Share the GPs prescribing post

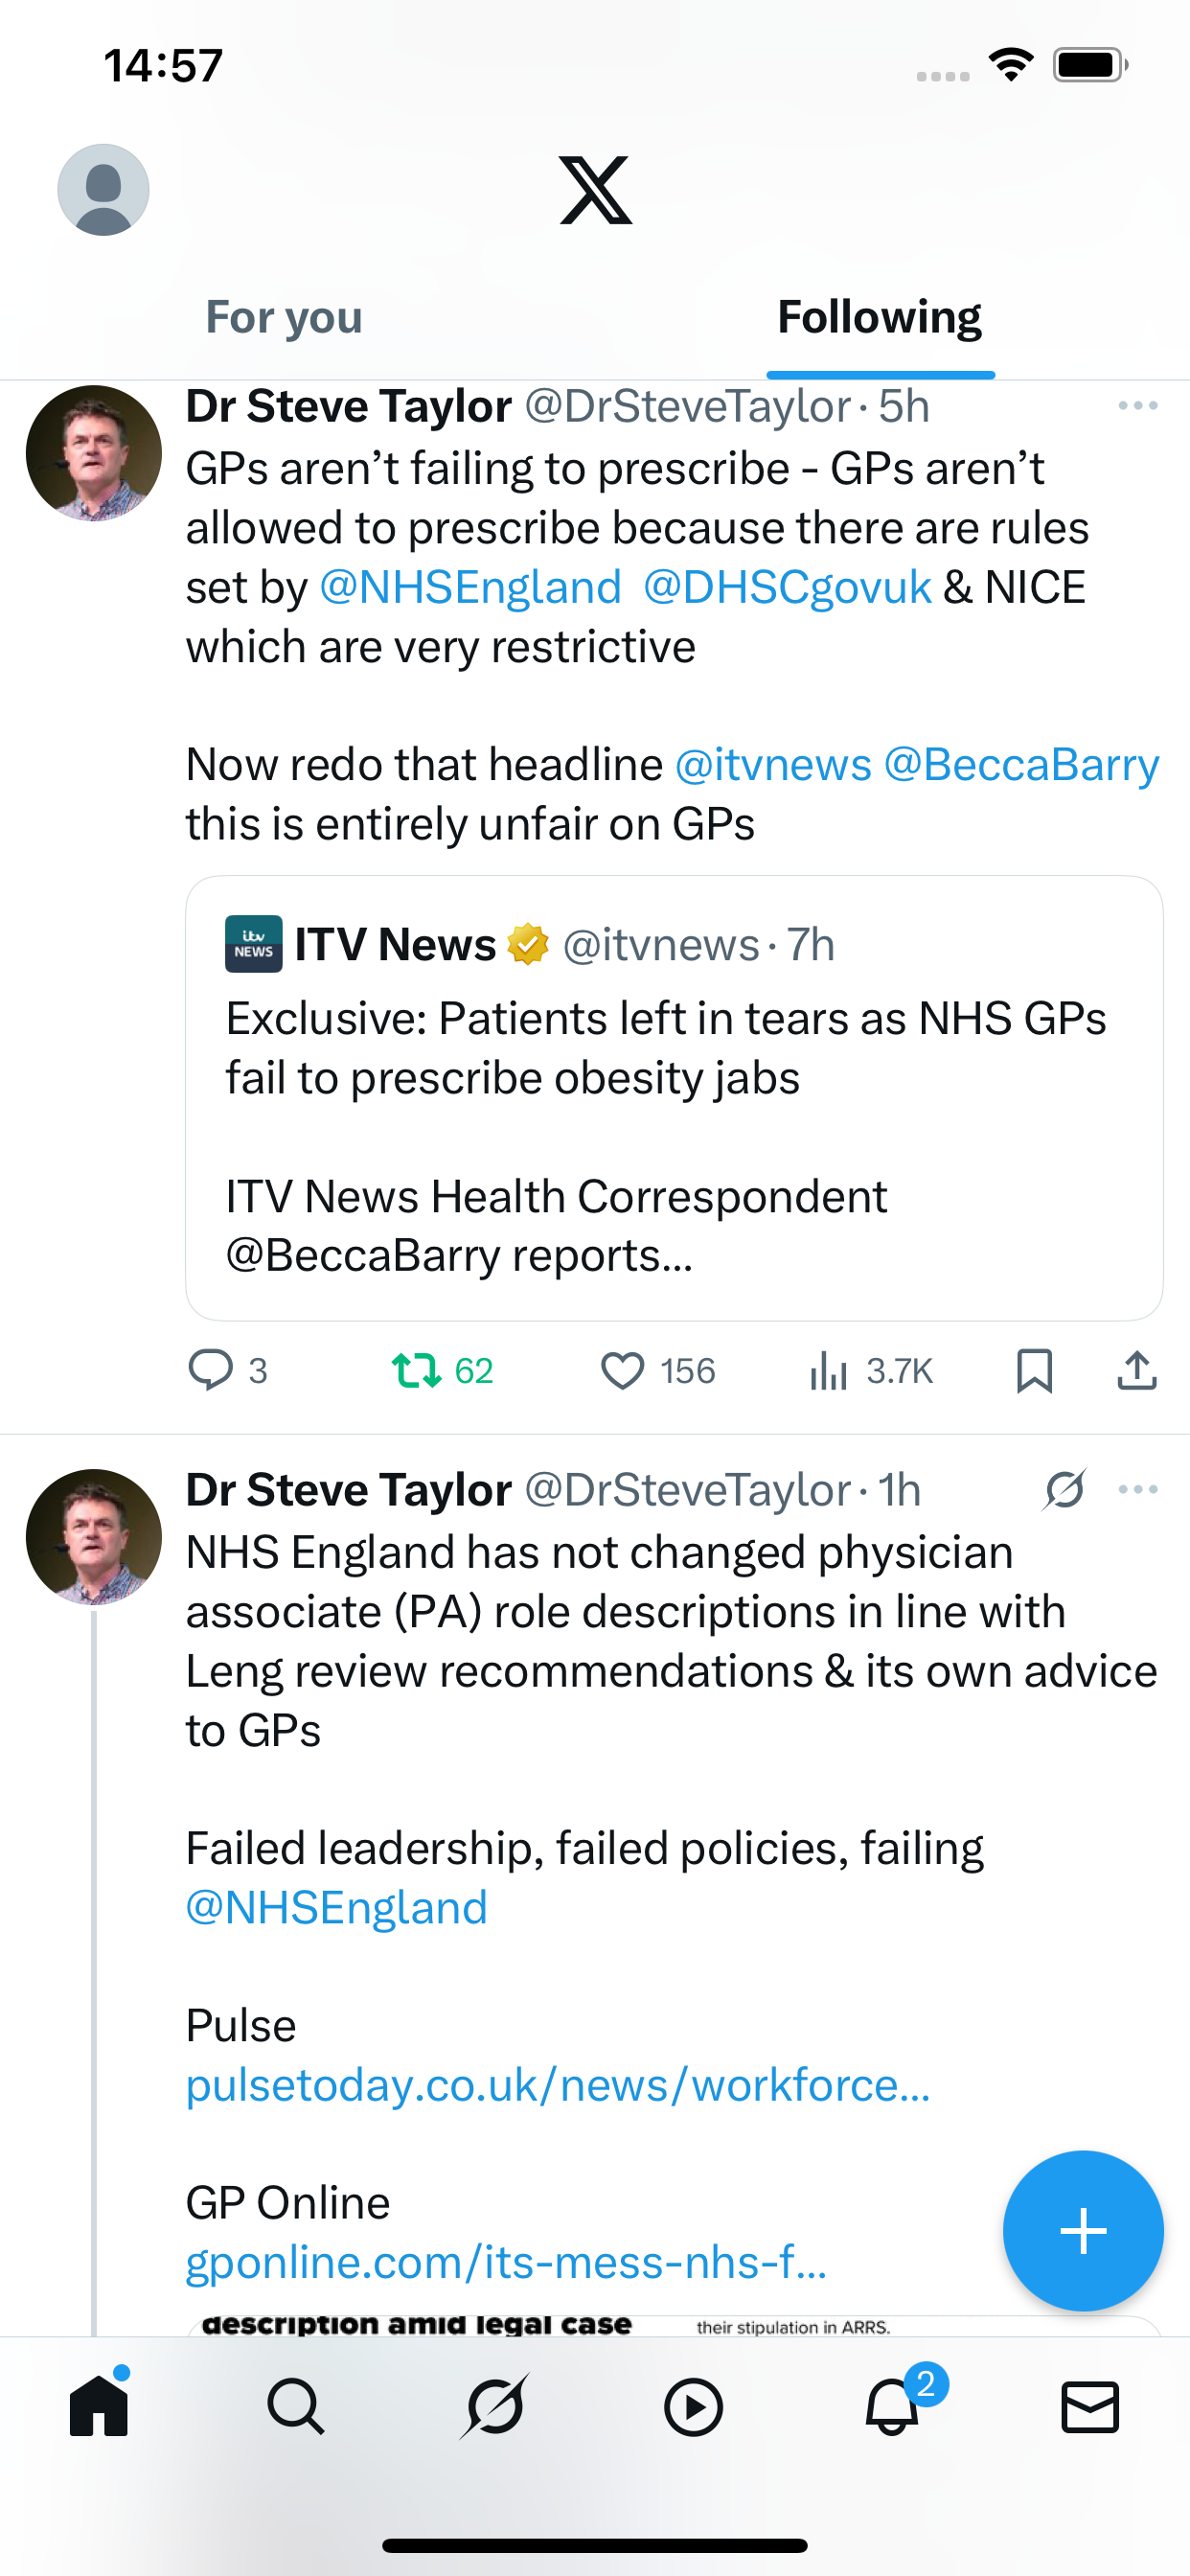[x=1136, y=1370]
